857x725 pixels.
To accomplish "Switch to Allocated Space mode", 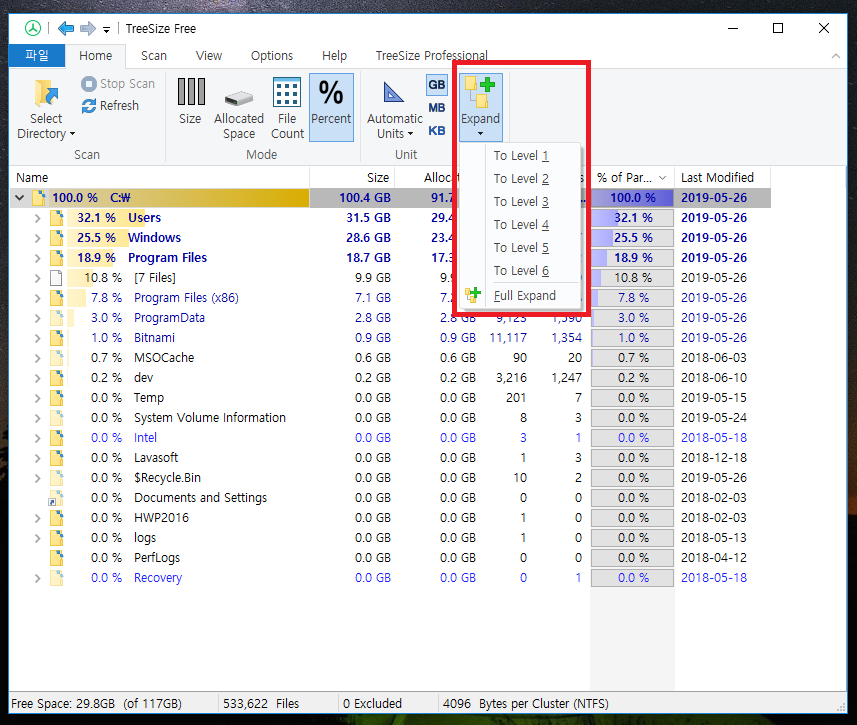I will pos(239,108).
